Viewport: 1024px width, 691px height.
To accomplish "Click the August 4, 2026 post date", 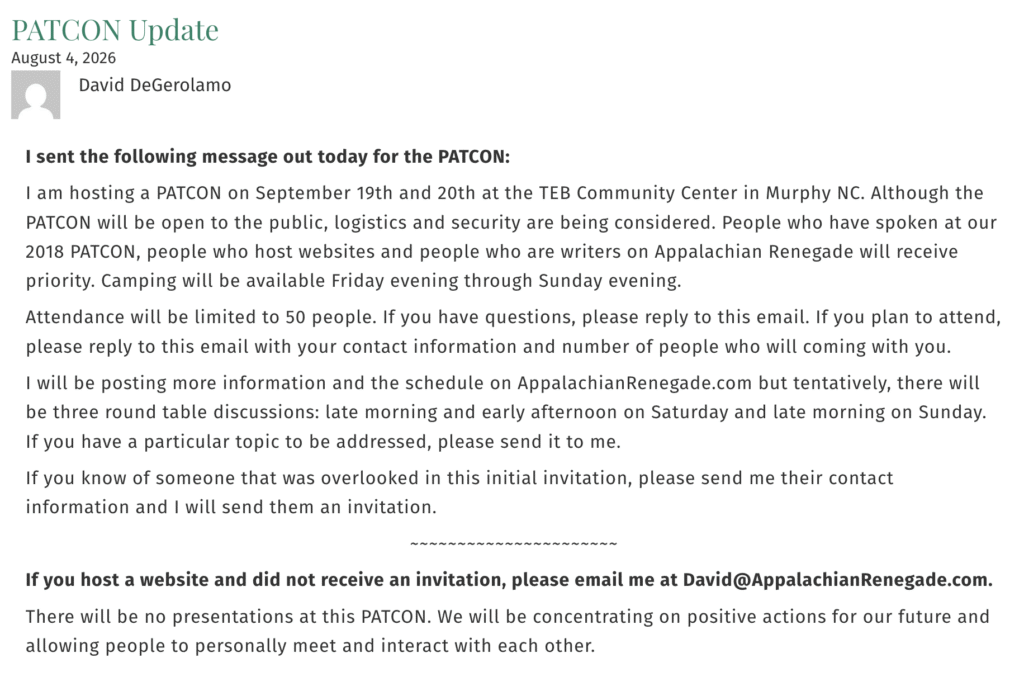I will [63, 58].
